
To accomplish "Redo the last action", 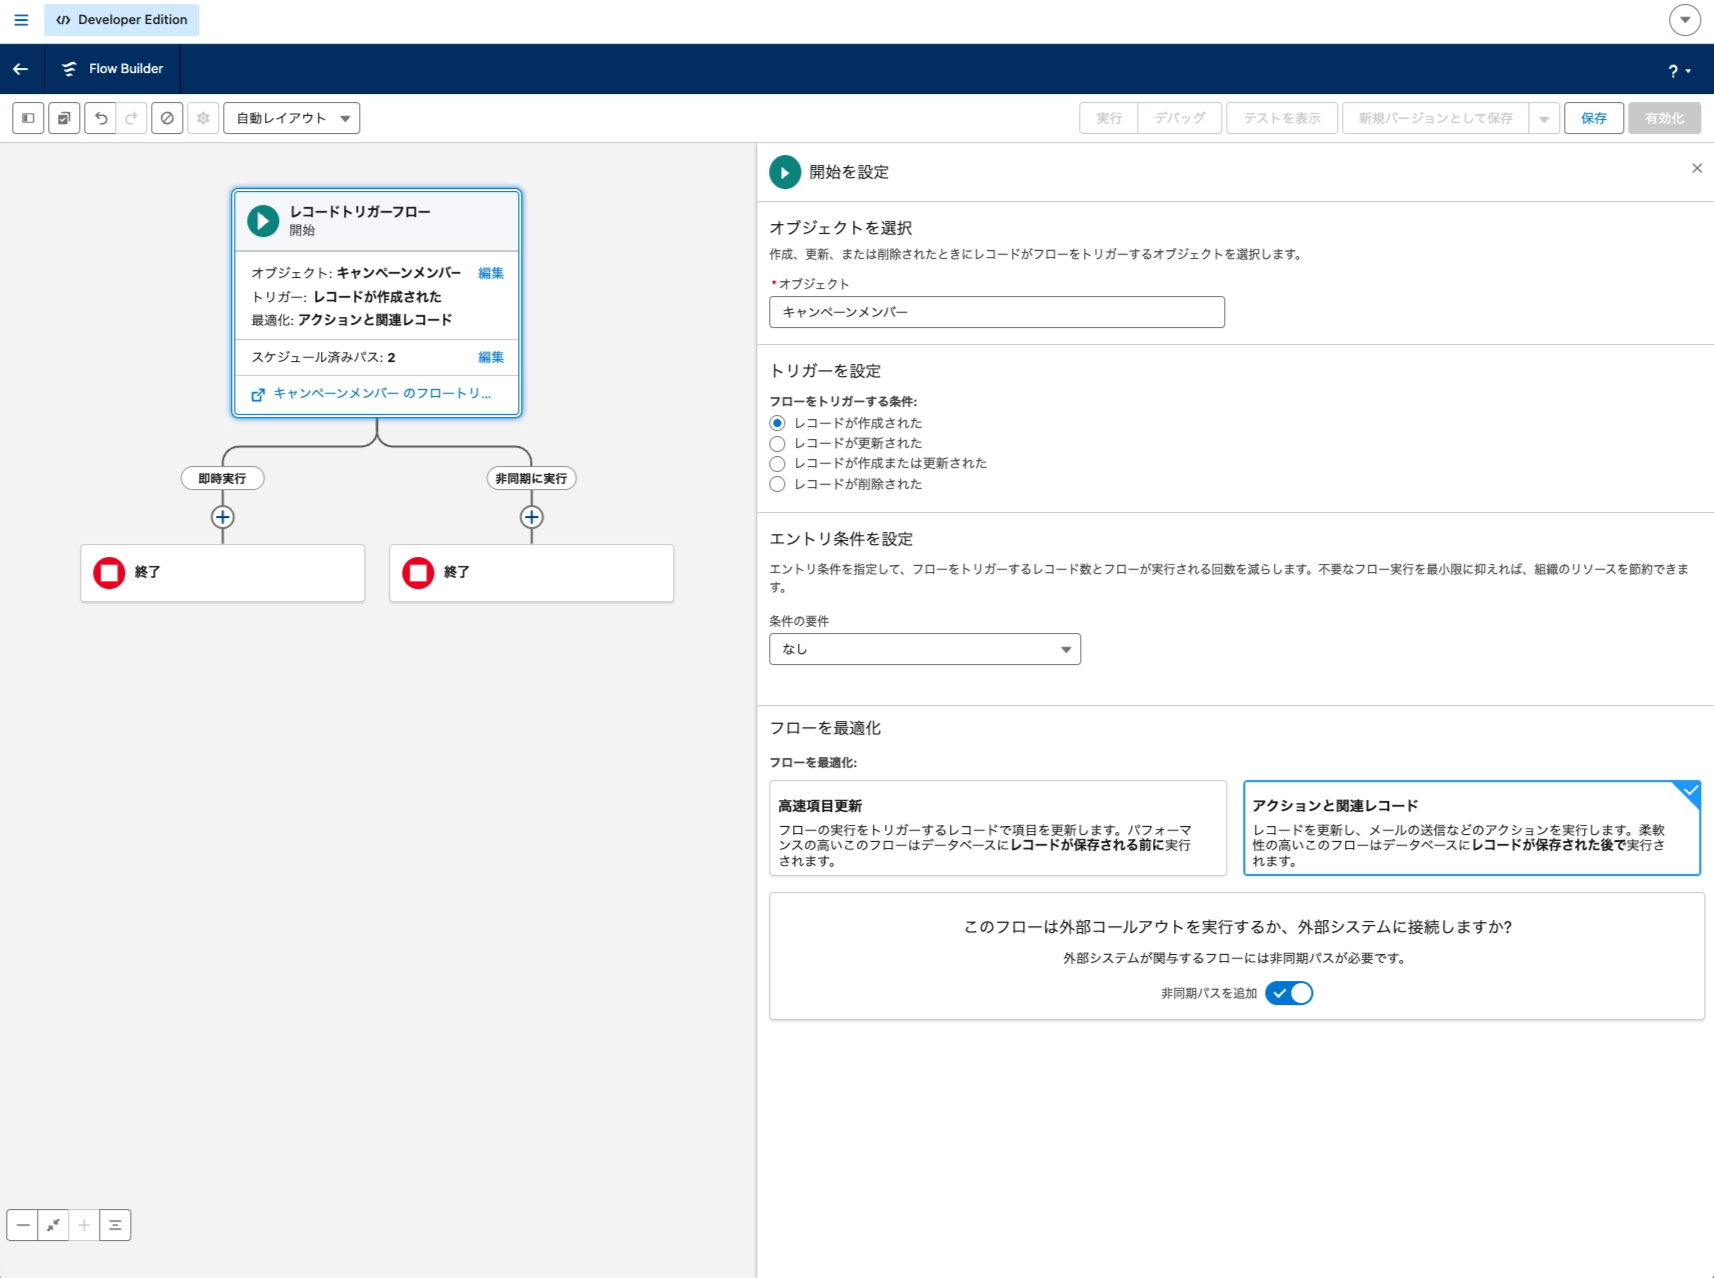I will tap(131, 118).
